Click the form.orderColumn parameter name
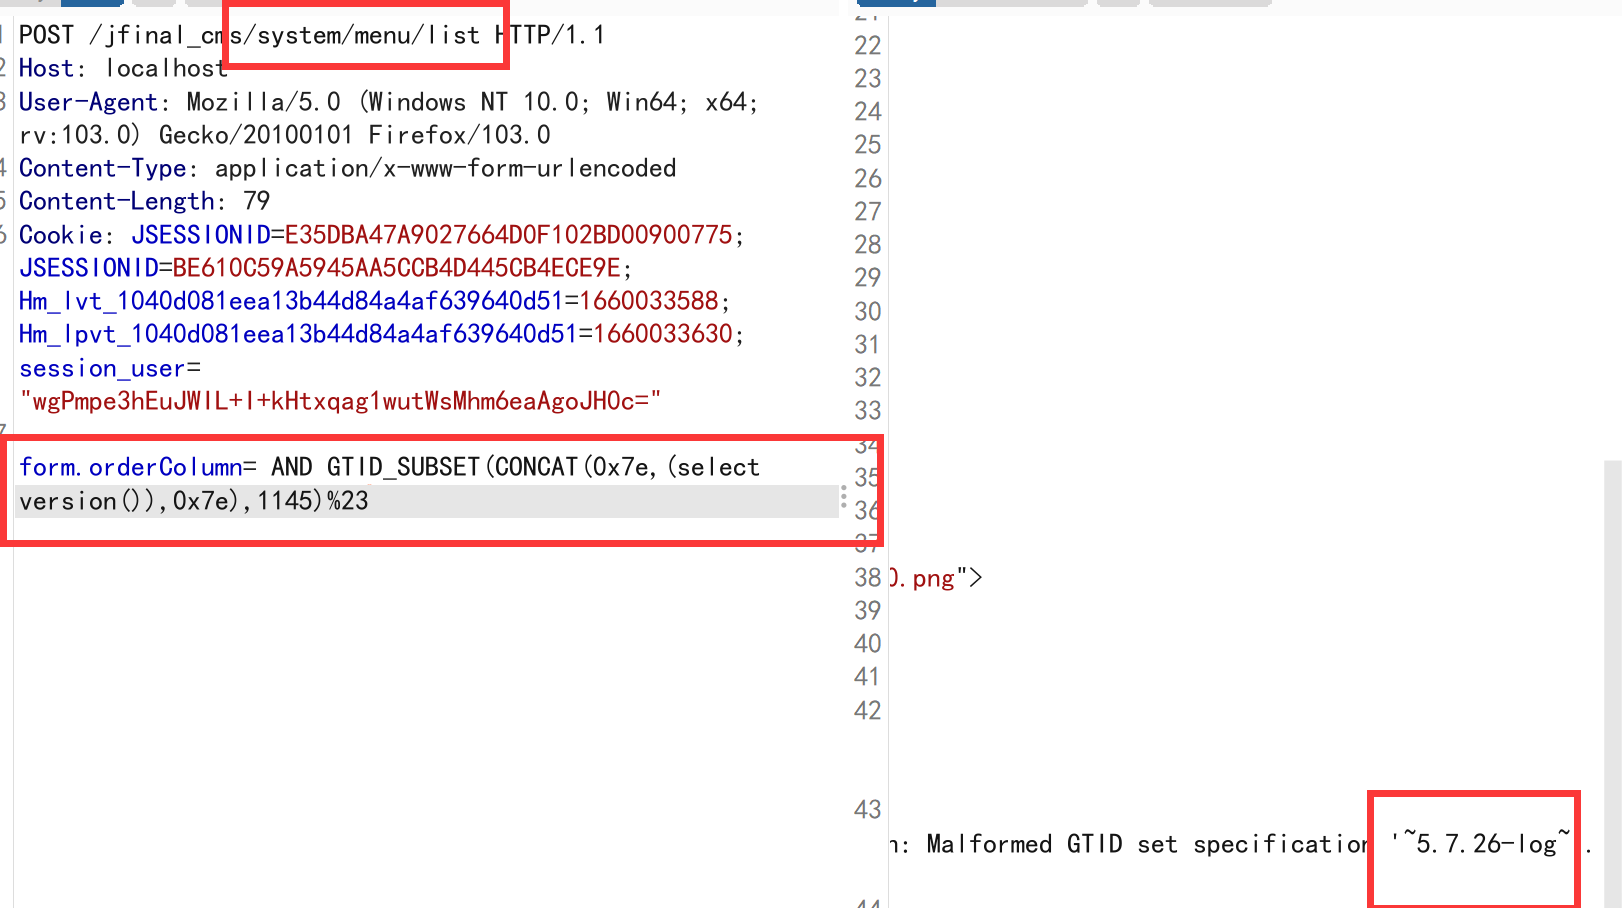The height and width of the screenshot is (908, 1622). [x=131, y=467]
